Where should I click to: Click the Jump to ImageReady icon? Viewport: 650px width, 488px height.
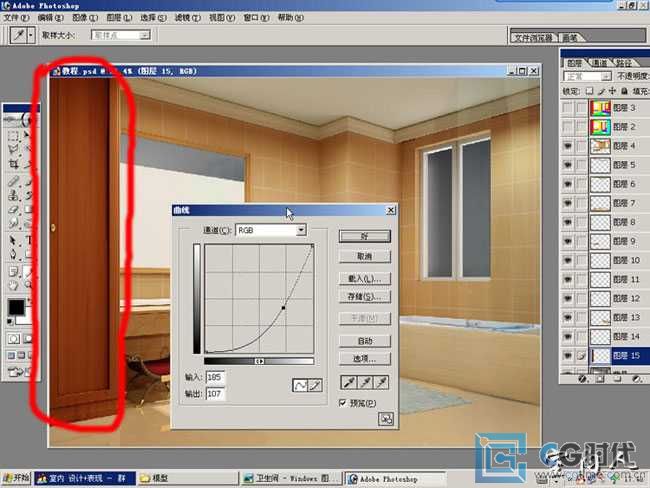pos(16,371)
